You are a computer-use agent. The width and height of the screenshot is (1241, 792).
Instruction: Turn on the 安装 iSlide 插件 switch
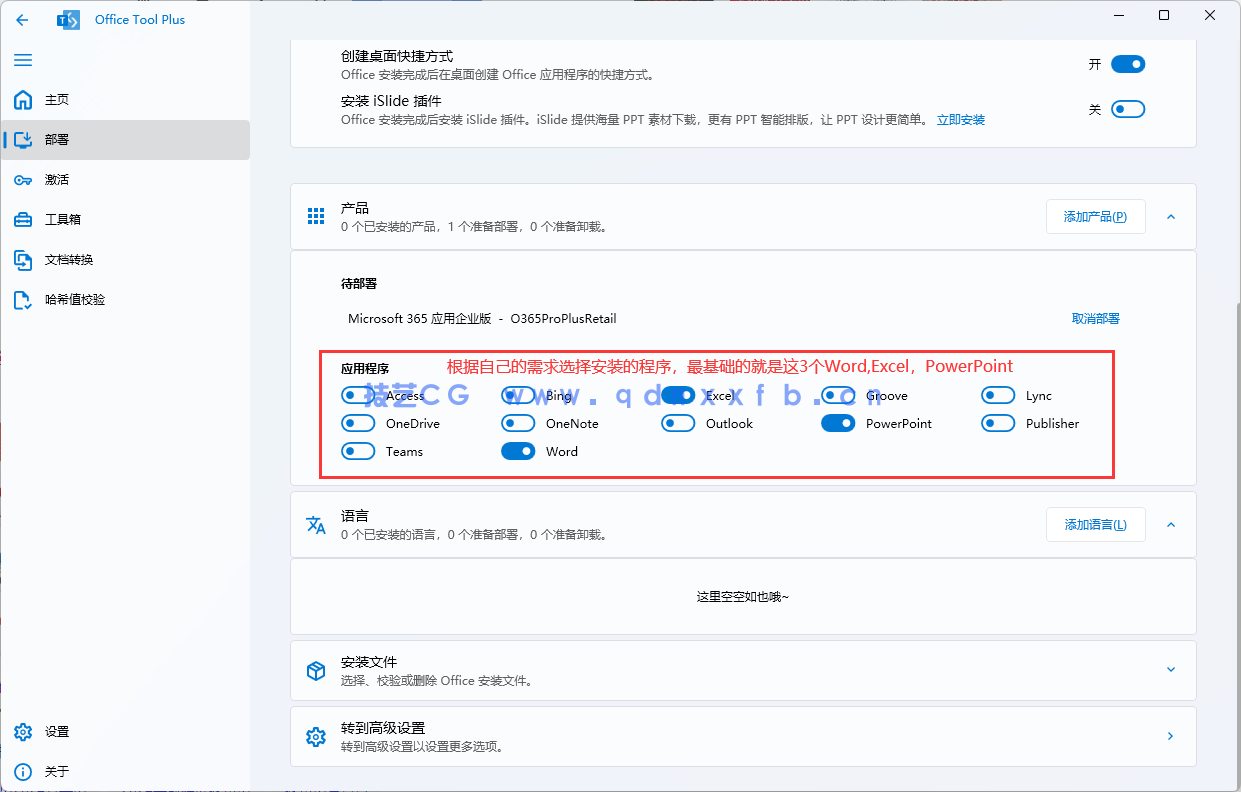point(1127,108)
